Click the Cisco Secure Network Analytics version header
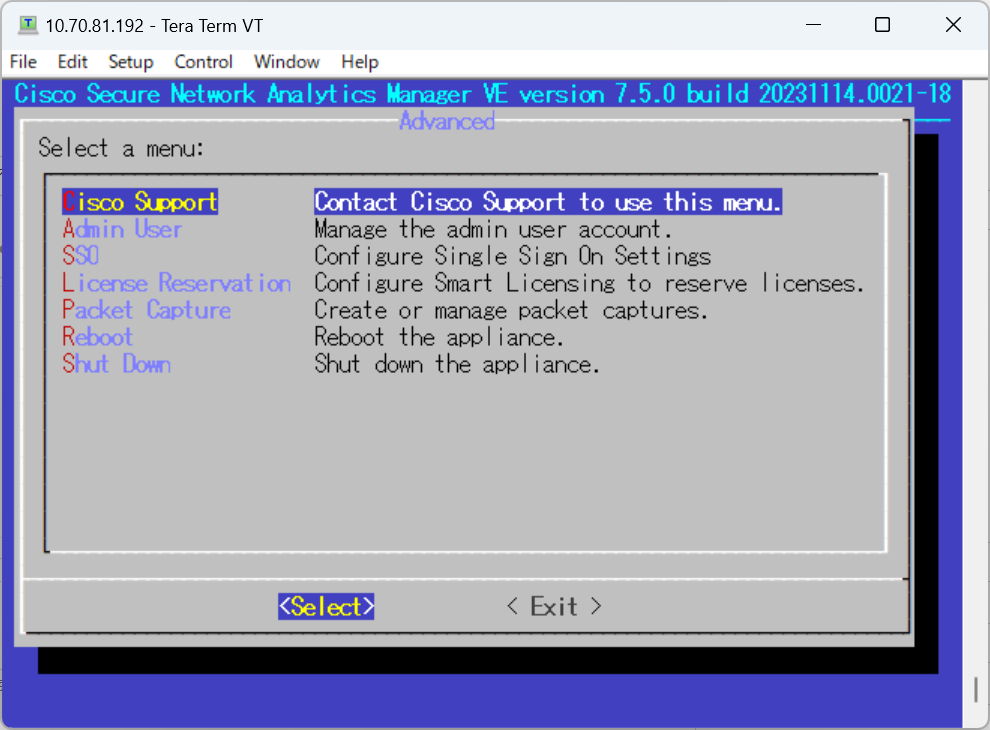Image resolution: width=990 pixels, height=730 pixels. 483,94
